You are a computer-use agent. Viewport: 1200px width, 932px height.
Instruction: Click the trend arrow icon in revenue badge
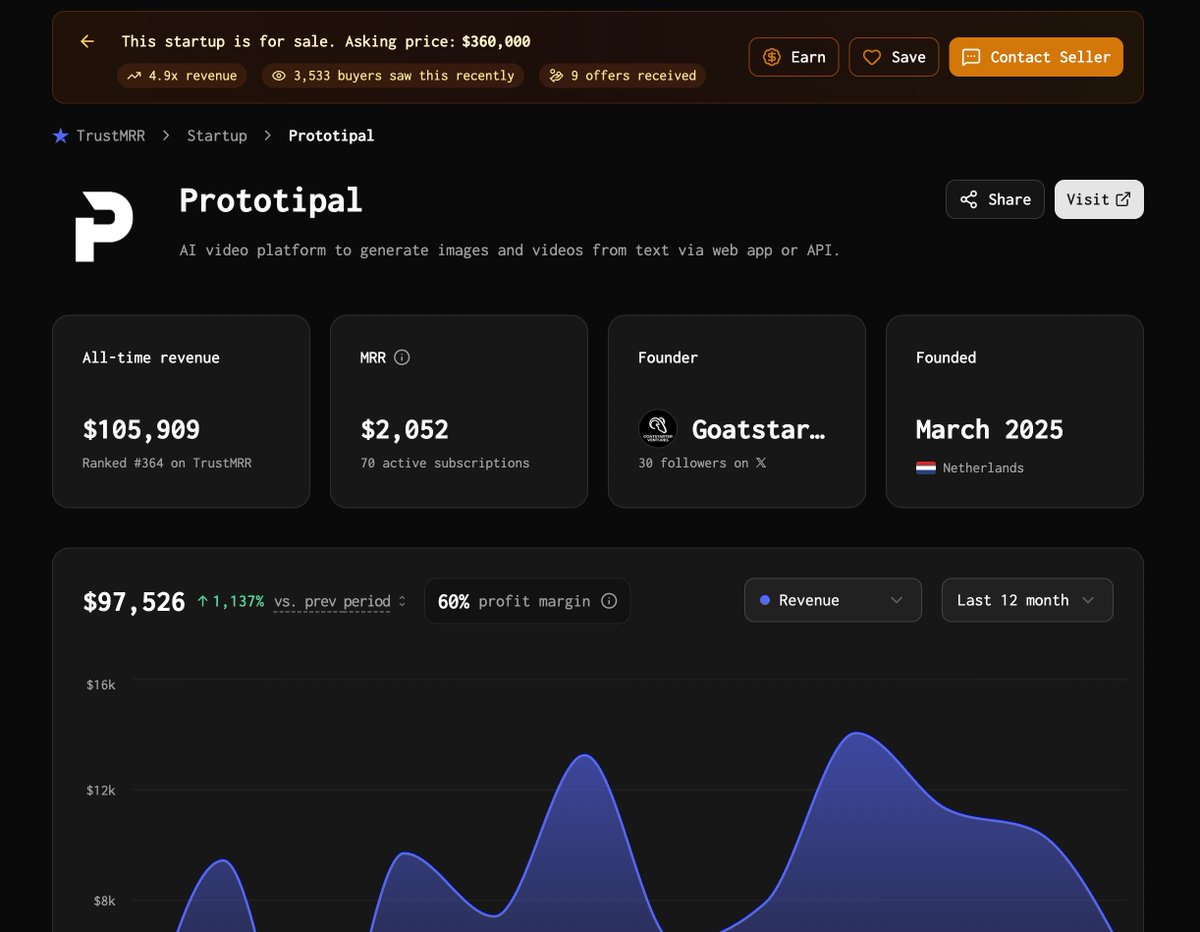point(134,75)
